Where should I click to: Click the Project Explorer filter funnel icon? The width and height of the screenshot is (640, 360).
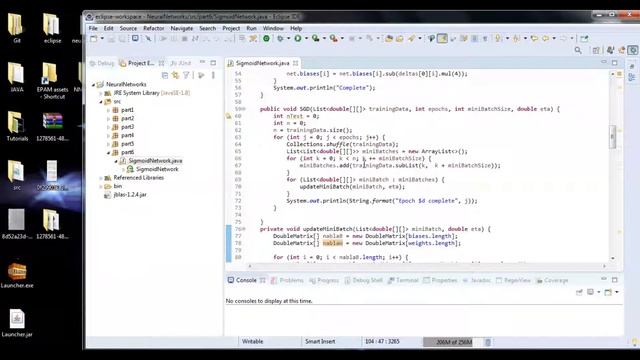[x=186, y=75]
